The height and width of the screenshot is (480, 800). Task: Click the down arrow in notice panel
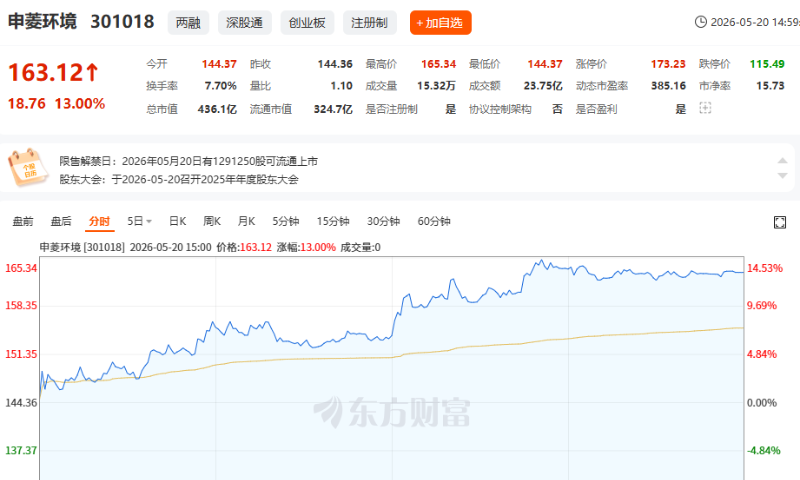[782, 175]
